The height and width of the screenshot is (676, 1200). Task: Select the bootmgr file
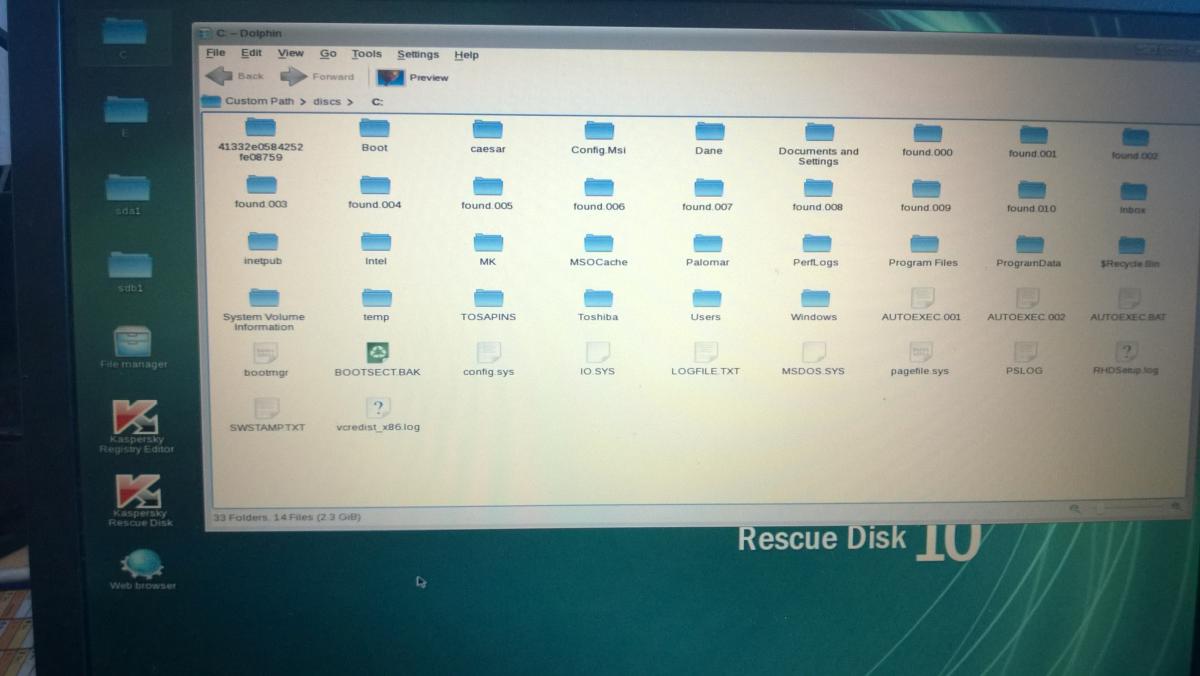click(265, 359)
